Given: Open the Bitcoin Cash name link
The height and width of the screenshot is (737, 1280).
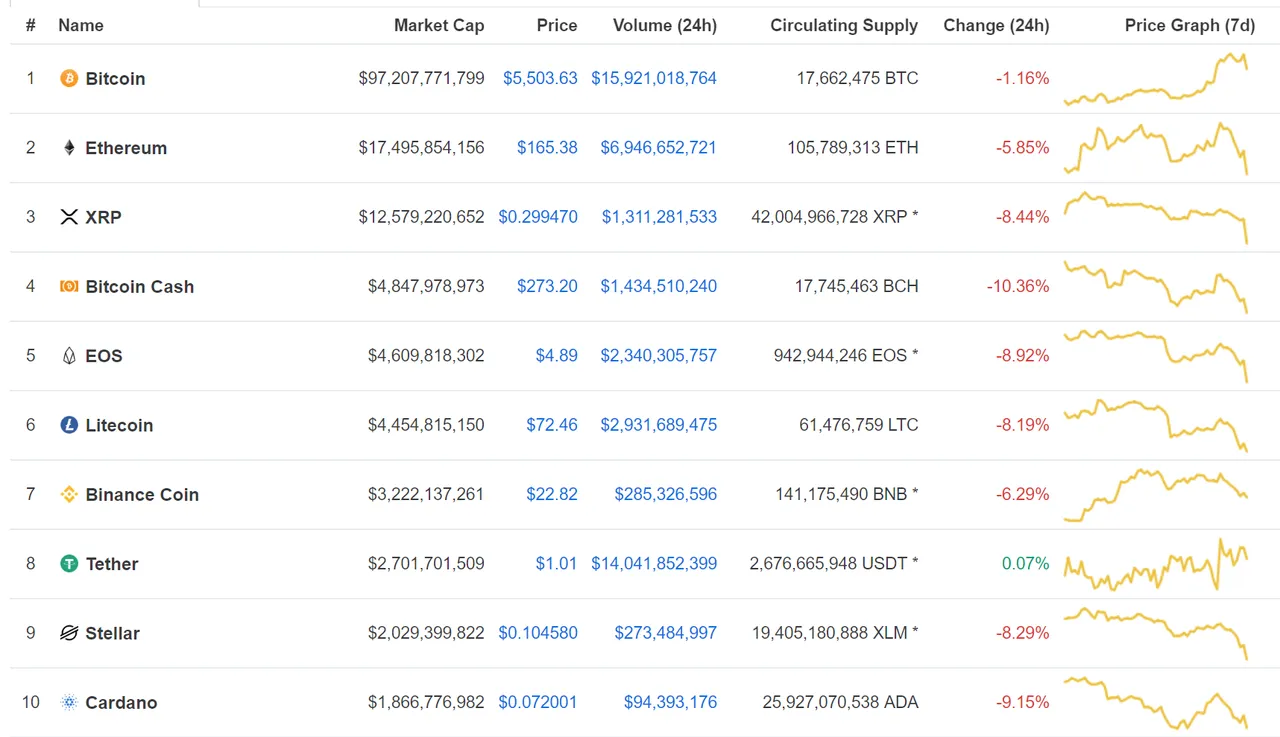Looking at the screenshot, I should point(140,286).
